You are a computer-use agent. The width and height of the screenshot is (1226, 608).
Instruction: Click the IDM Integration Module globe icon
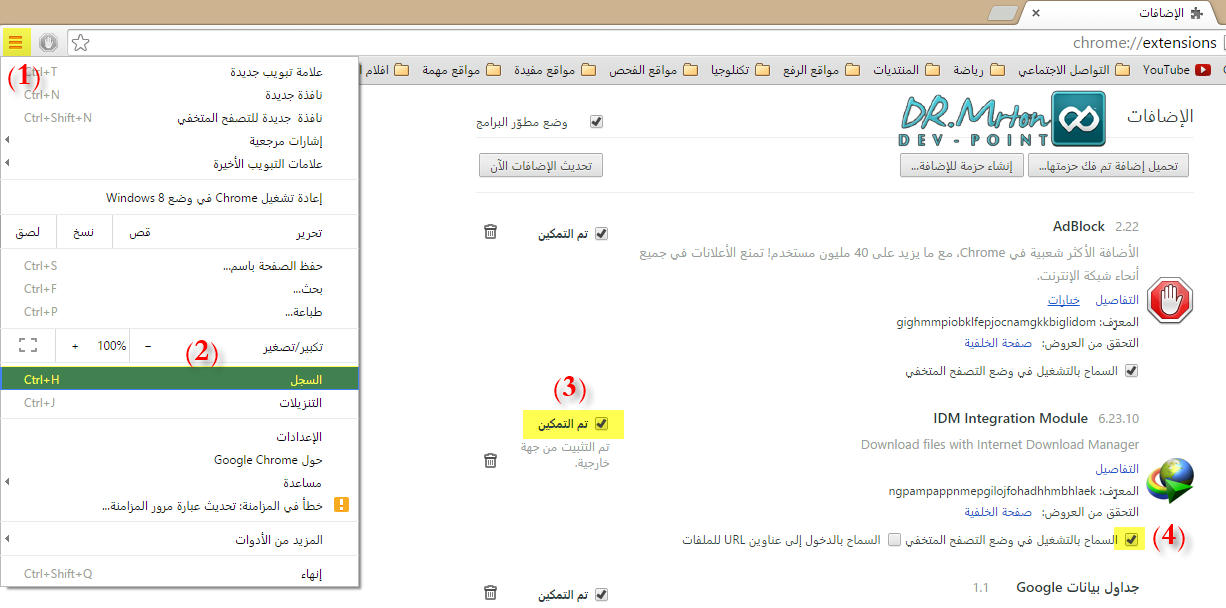pyautogui.click(x=1170, y=481)
